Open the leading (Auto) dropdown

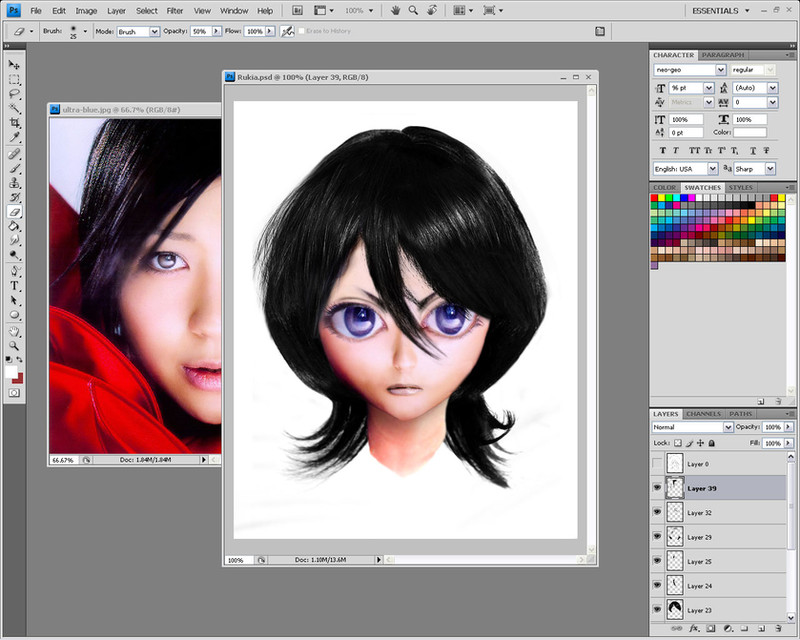click(772, 88)
